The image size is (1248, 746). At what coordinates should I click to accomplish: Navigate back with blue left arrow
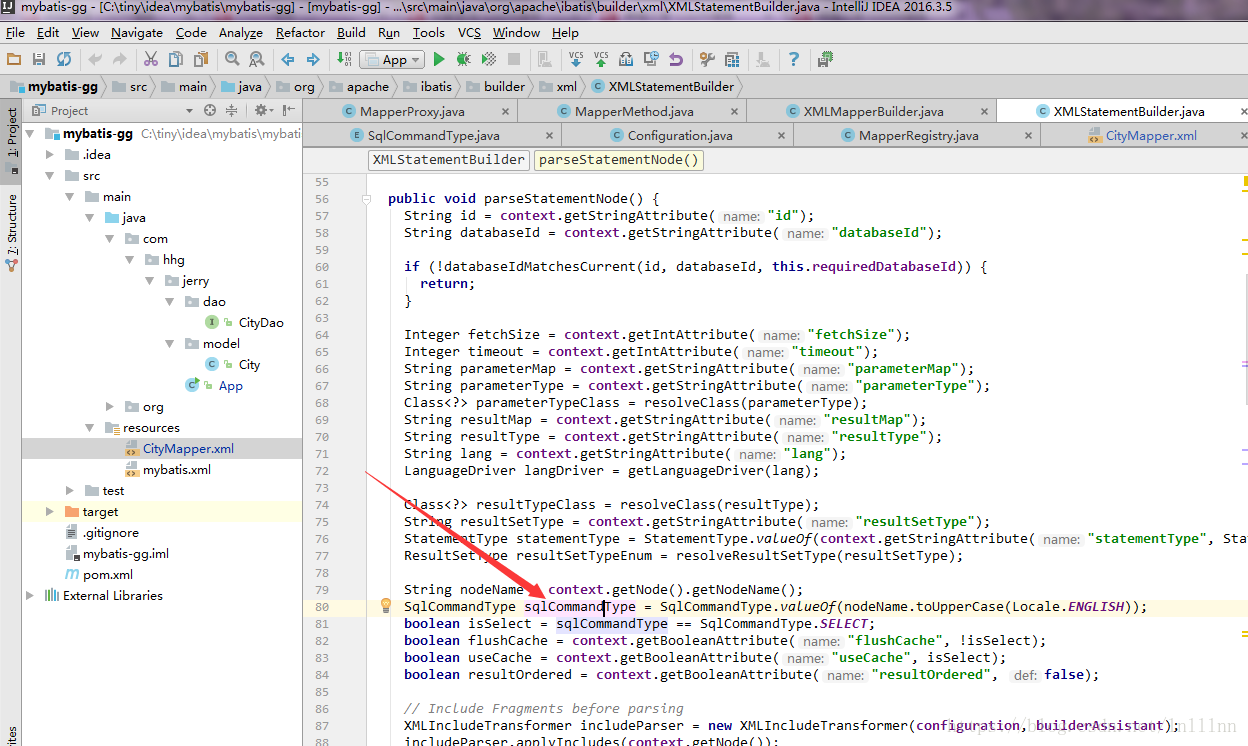pyautogui.click(x=288, y=60)
